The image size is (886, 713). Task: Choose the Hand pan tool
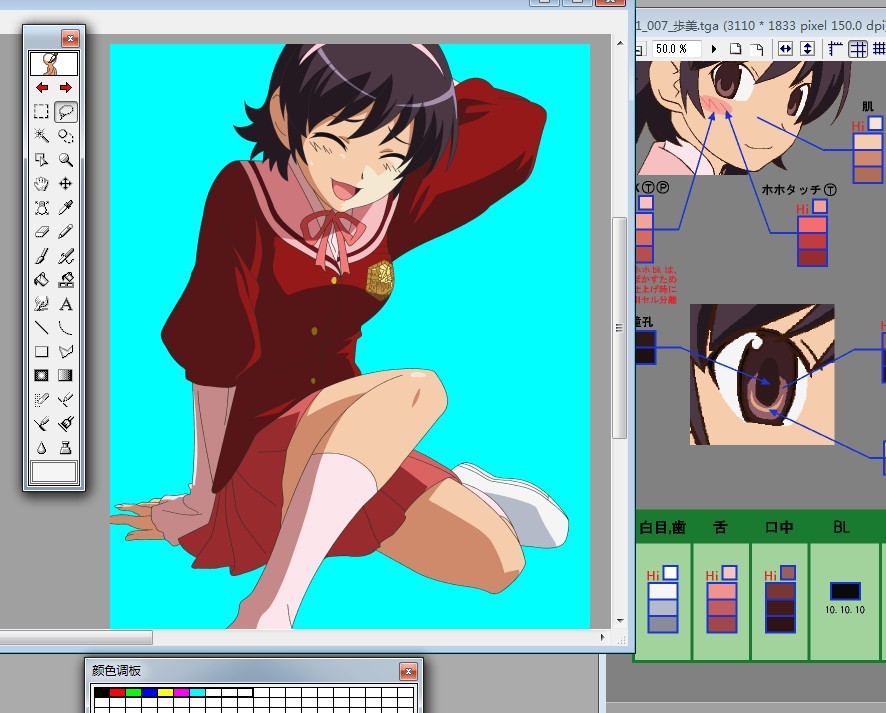tap(42, 183)
